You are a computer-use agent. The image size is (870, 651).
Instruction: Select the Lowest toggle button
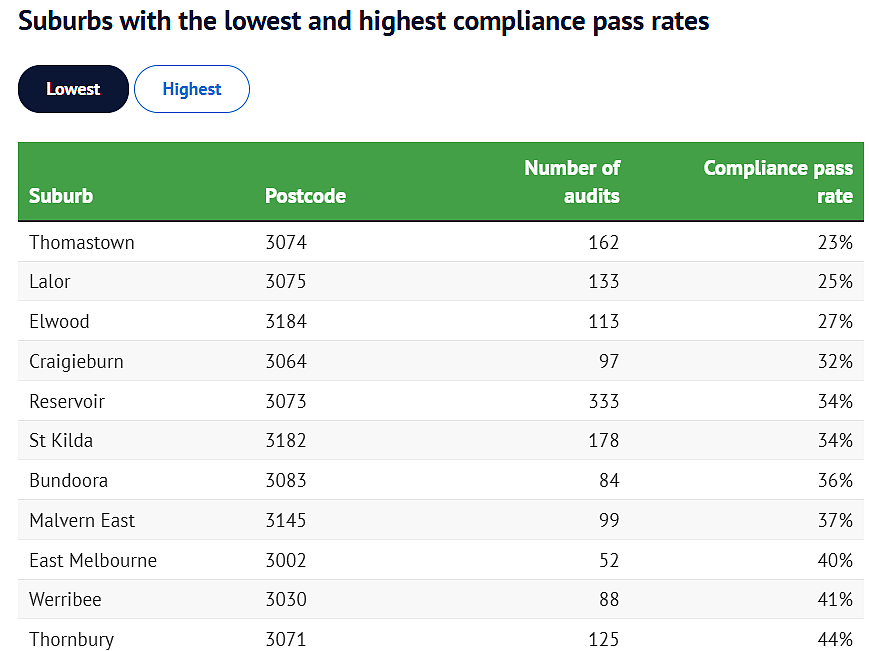click(x=73, y=89)
